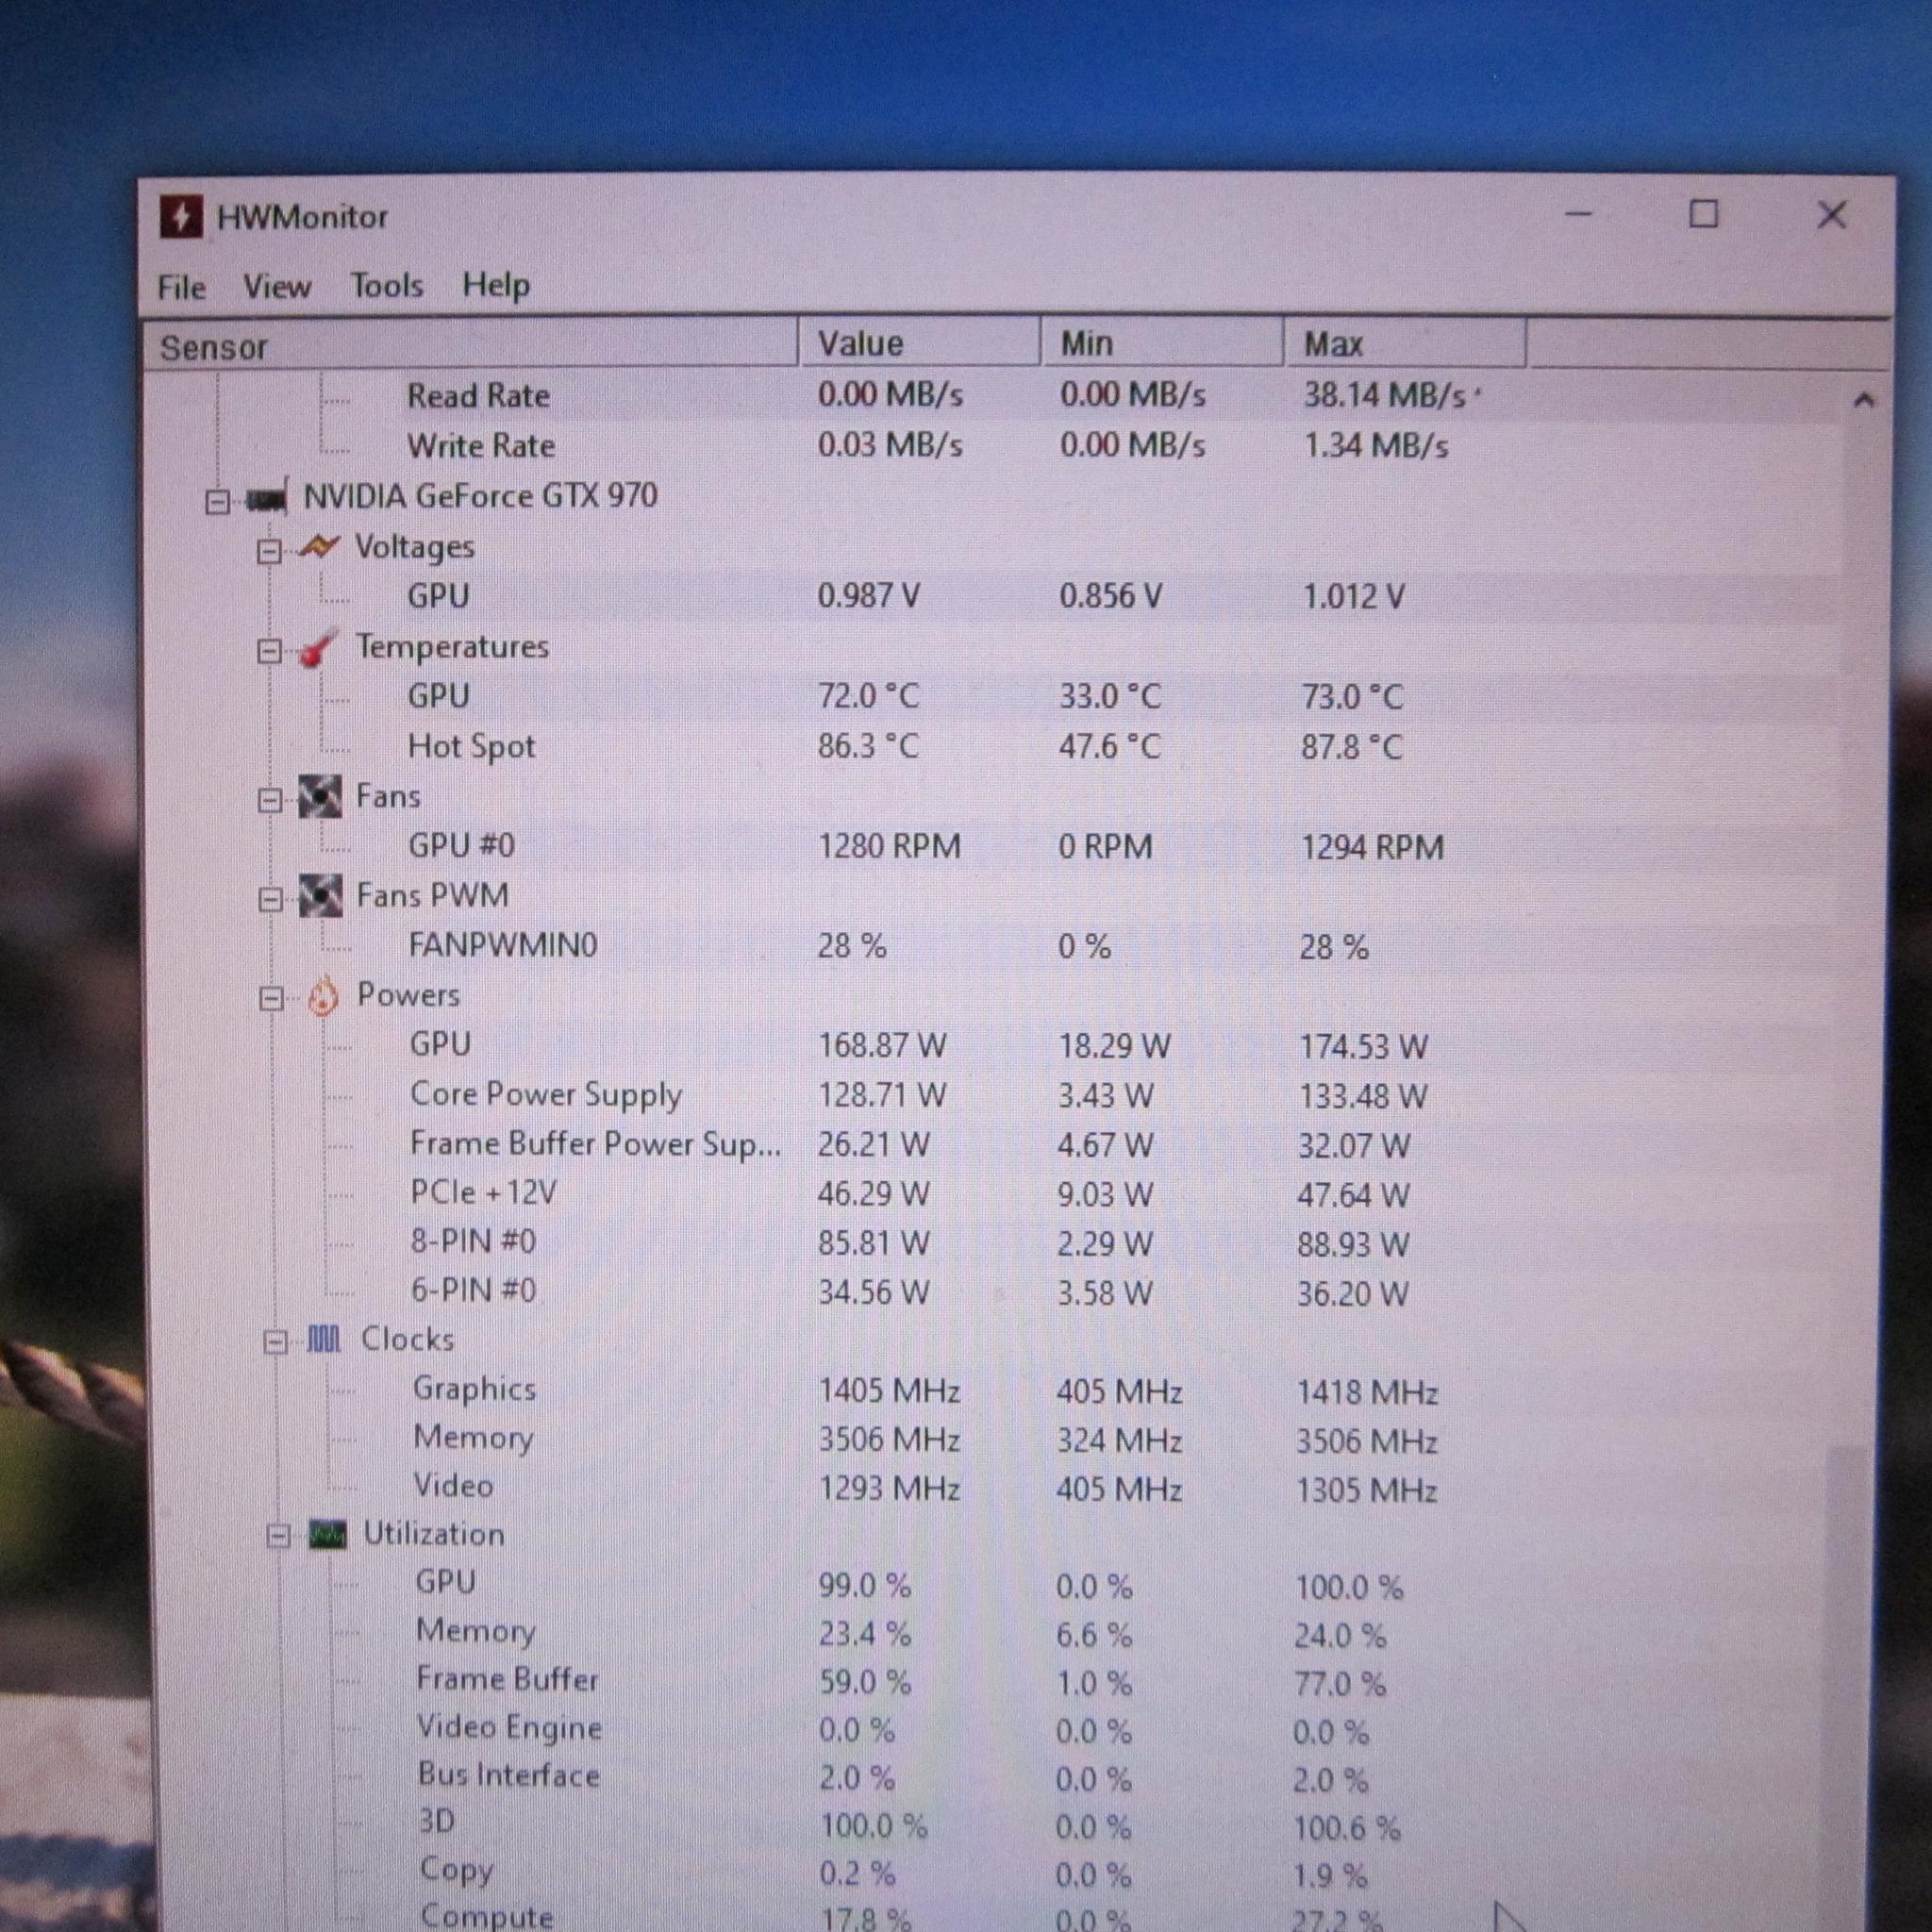Collapse the Temperatures section
1932x1932 pixels.
pos(270,652)
